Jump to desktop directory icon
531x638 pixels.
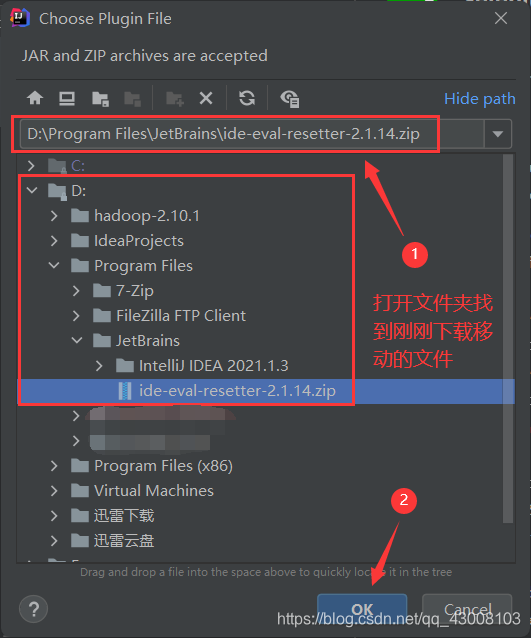click(x=67, y=98)
